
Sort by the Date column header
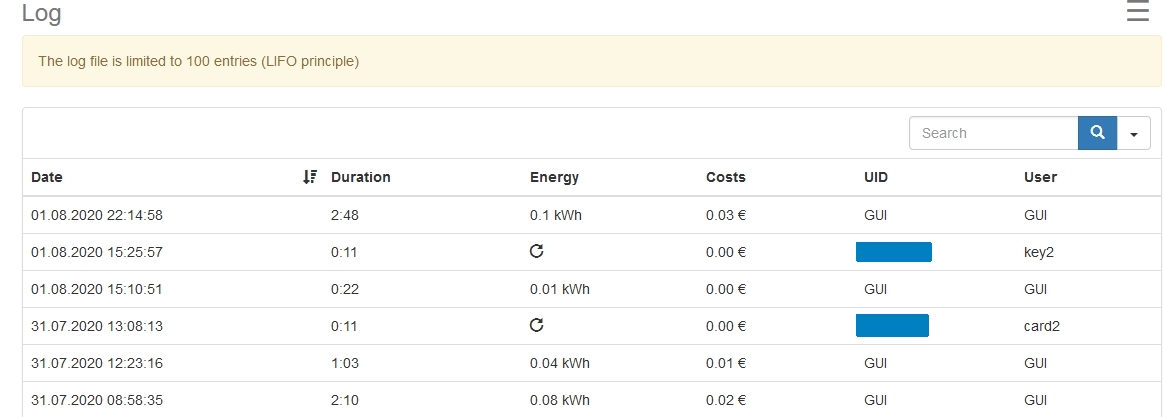(47, 177)
